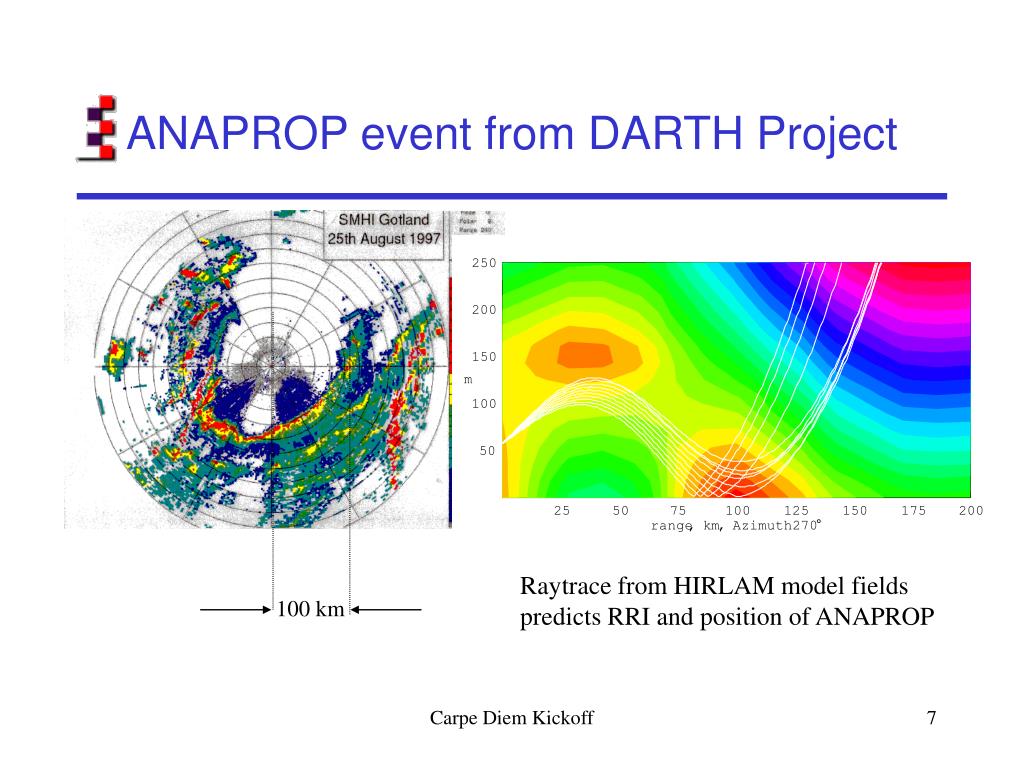Click the slide number 7
This screenshot has height=768, width=1024.
point(931,718)
